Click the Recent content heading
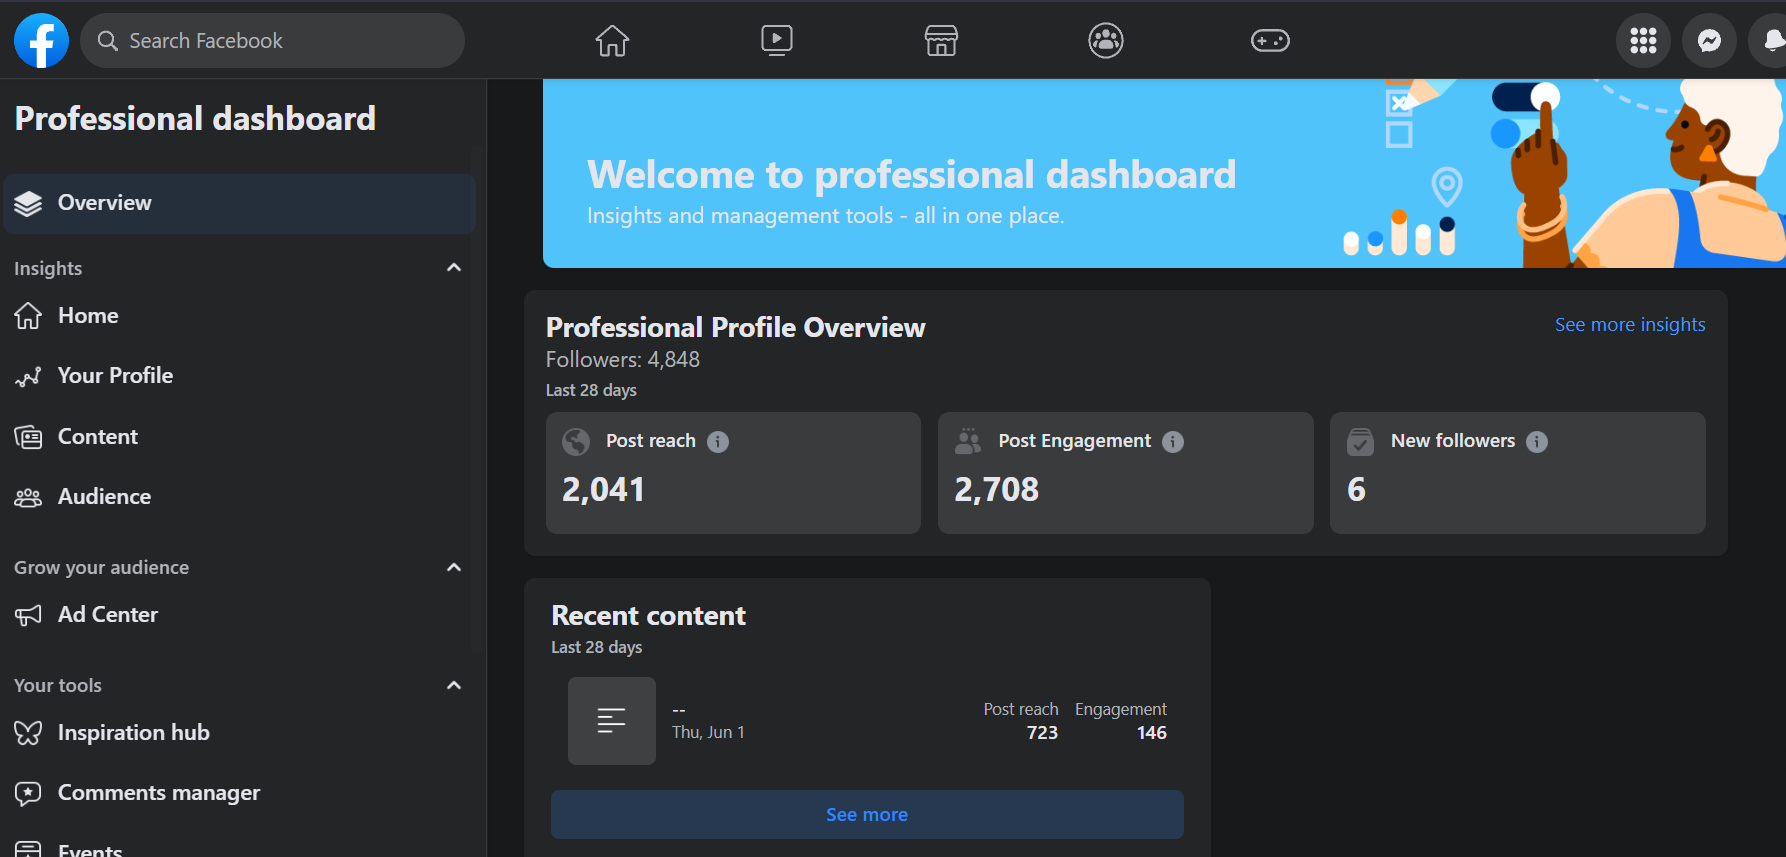1786x857 pixels. coord(649,616)
